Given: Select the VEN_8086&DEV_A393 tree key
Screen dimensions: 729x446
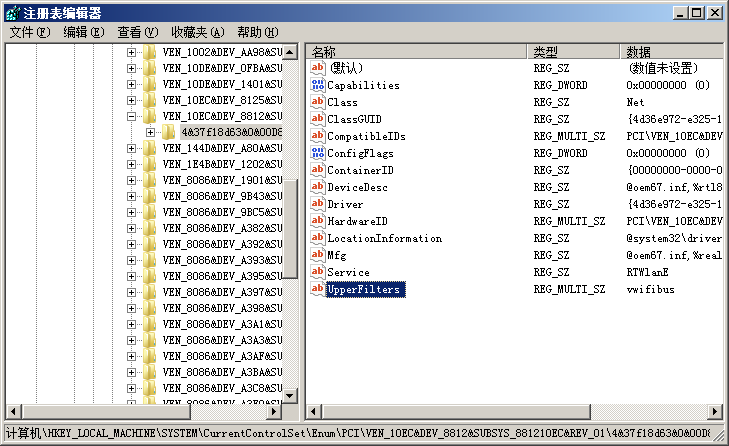Looking at the screenshot, I should pos(222,260).
